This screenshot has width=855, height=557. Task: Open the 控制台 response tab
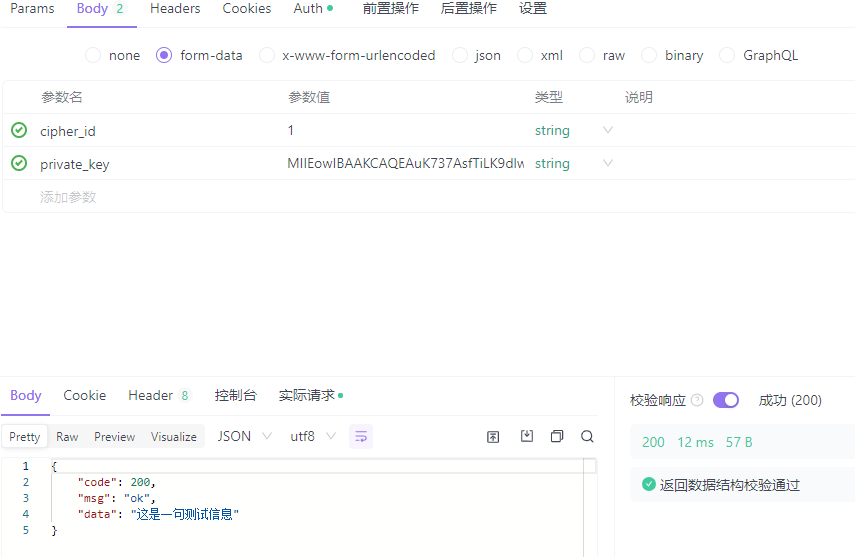(235, 395)
